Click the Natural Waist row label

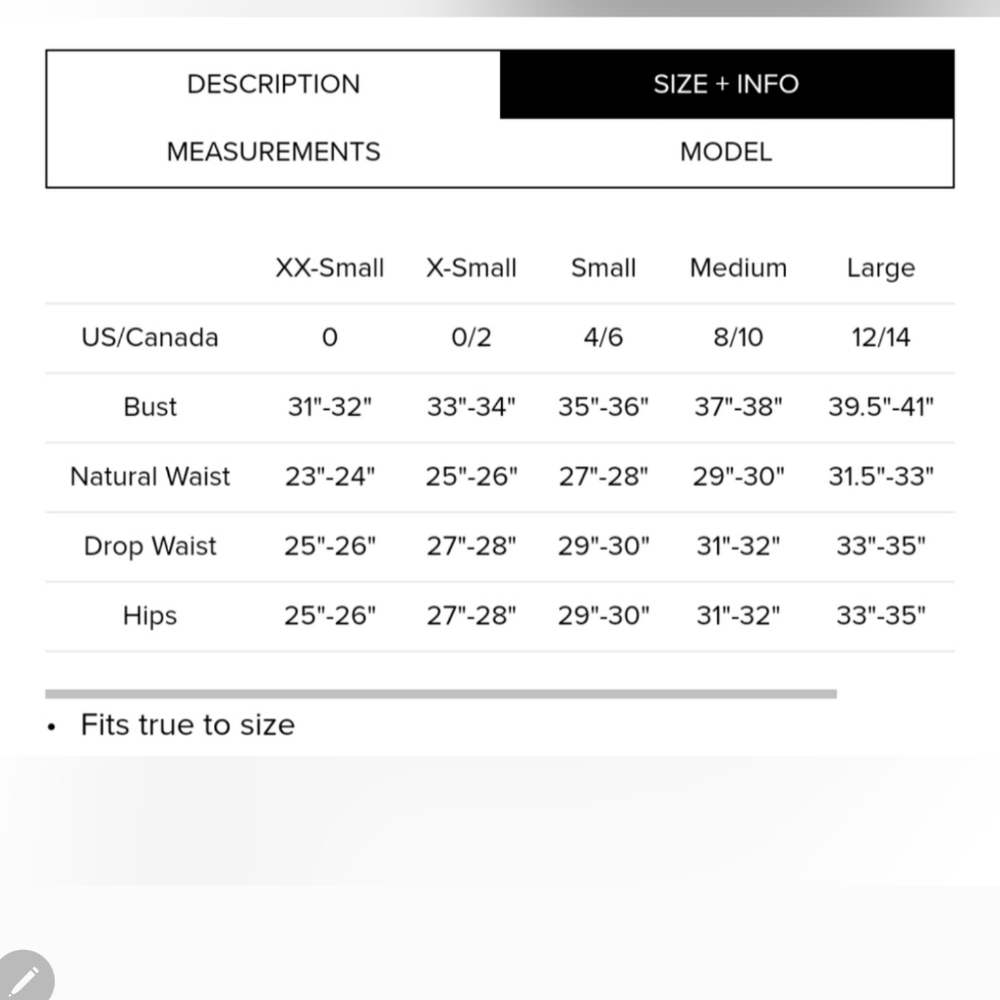150,476
